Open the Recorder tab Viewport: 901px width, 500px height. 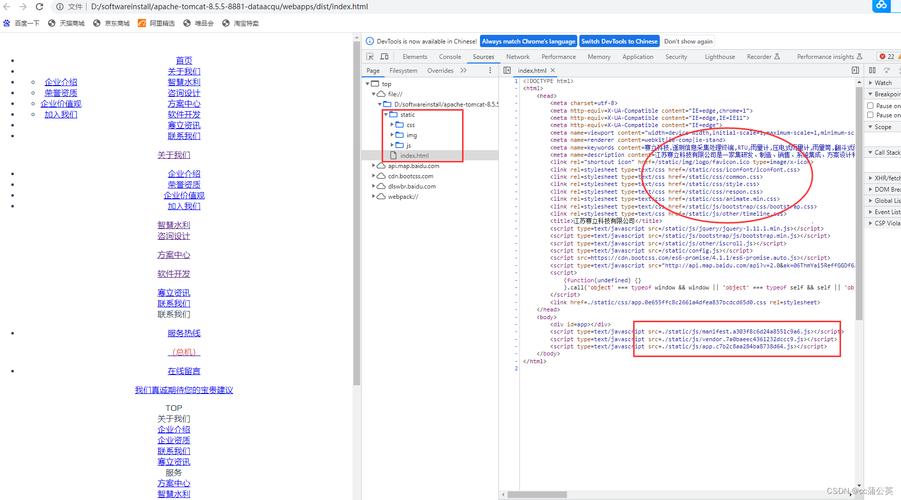click(x=763, y=57)
